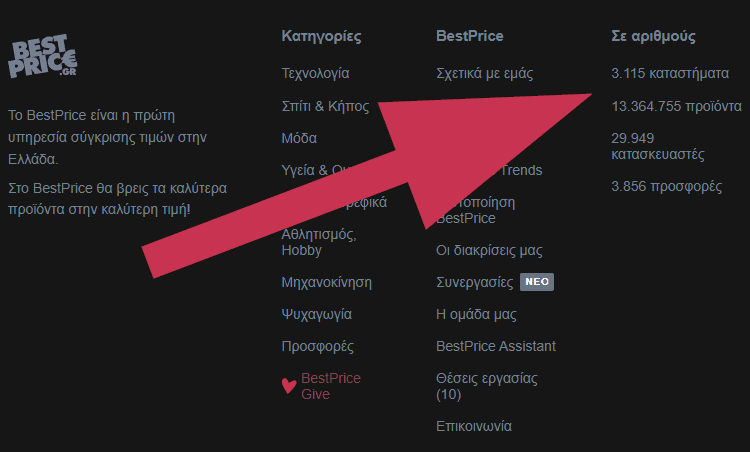This screenshot has height=452, width=750.
Task: Click the BestPrice.gr logo
Action: [43, 55]
